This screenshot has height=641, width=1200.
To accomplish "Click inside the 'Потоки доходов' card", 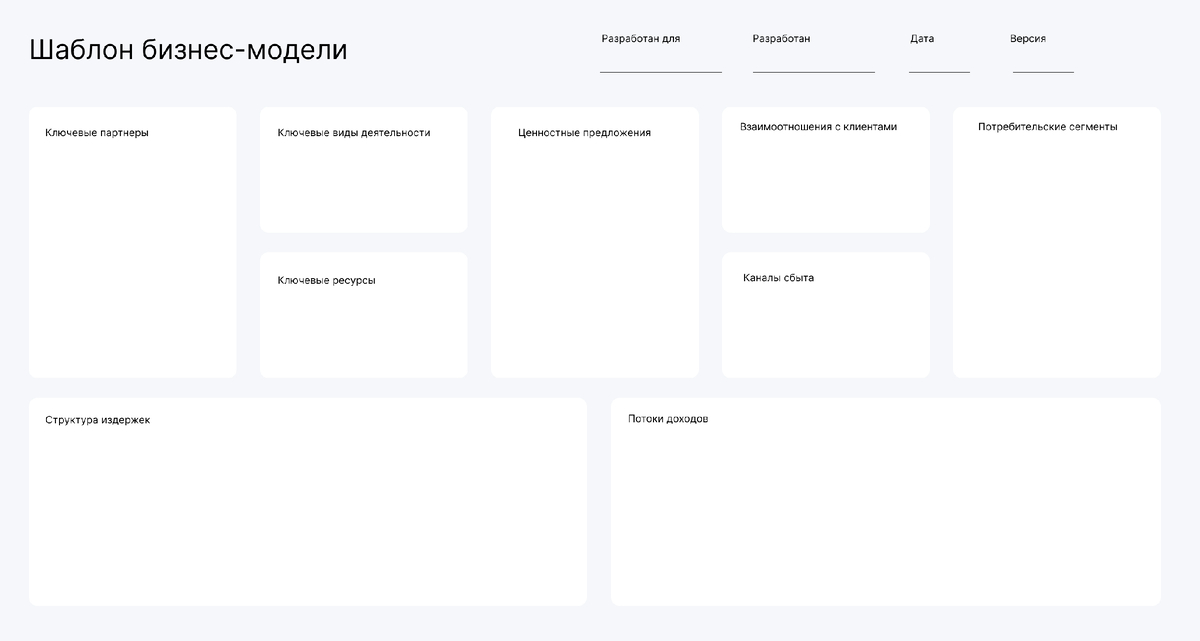I will (886, 502).
